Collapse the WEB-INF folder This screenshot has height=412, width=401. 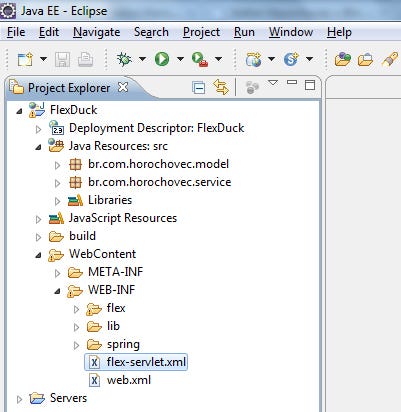click(x=58, y=291)
